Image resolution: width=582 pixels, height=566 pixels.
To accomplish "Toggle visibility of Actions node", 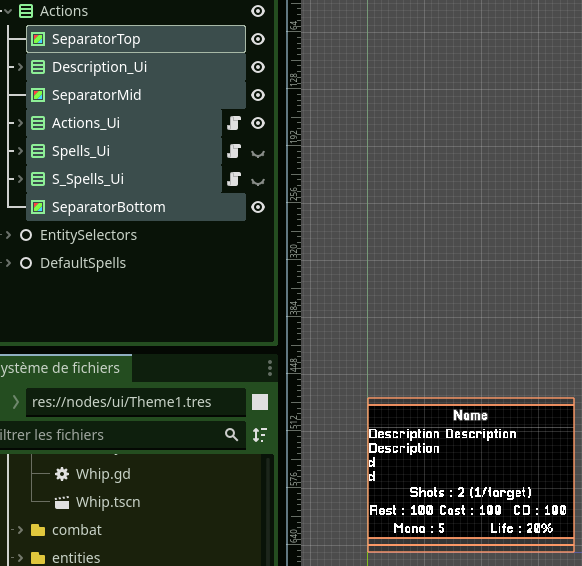I will pos(258,11).
